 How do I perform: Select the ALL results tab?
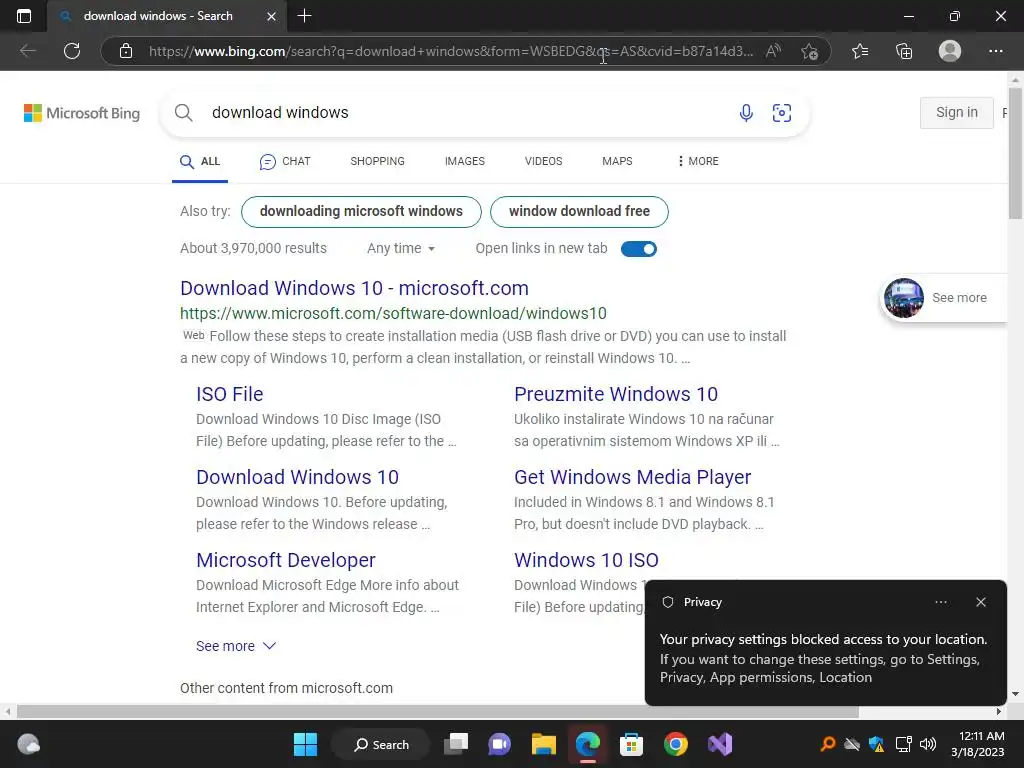(200, 161)
